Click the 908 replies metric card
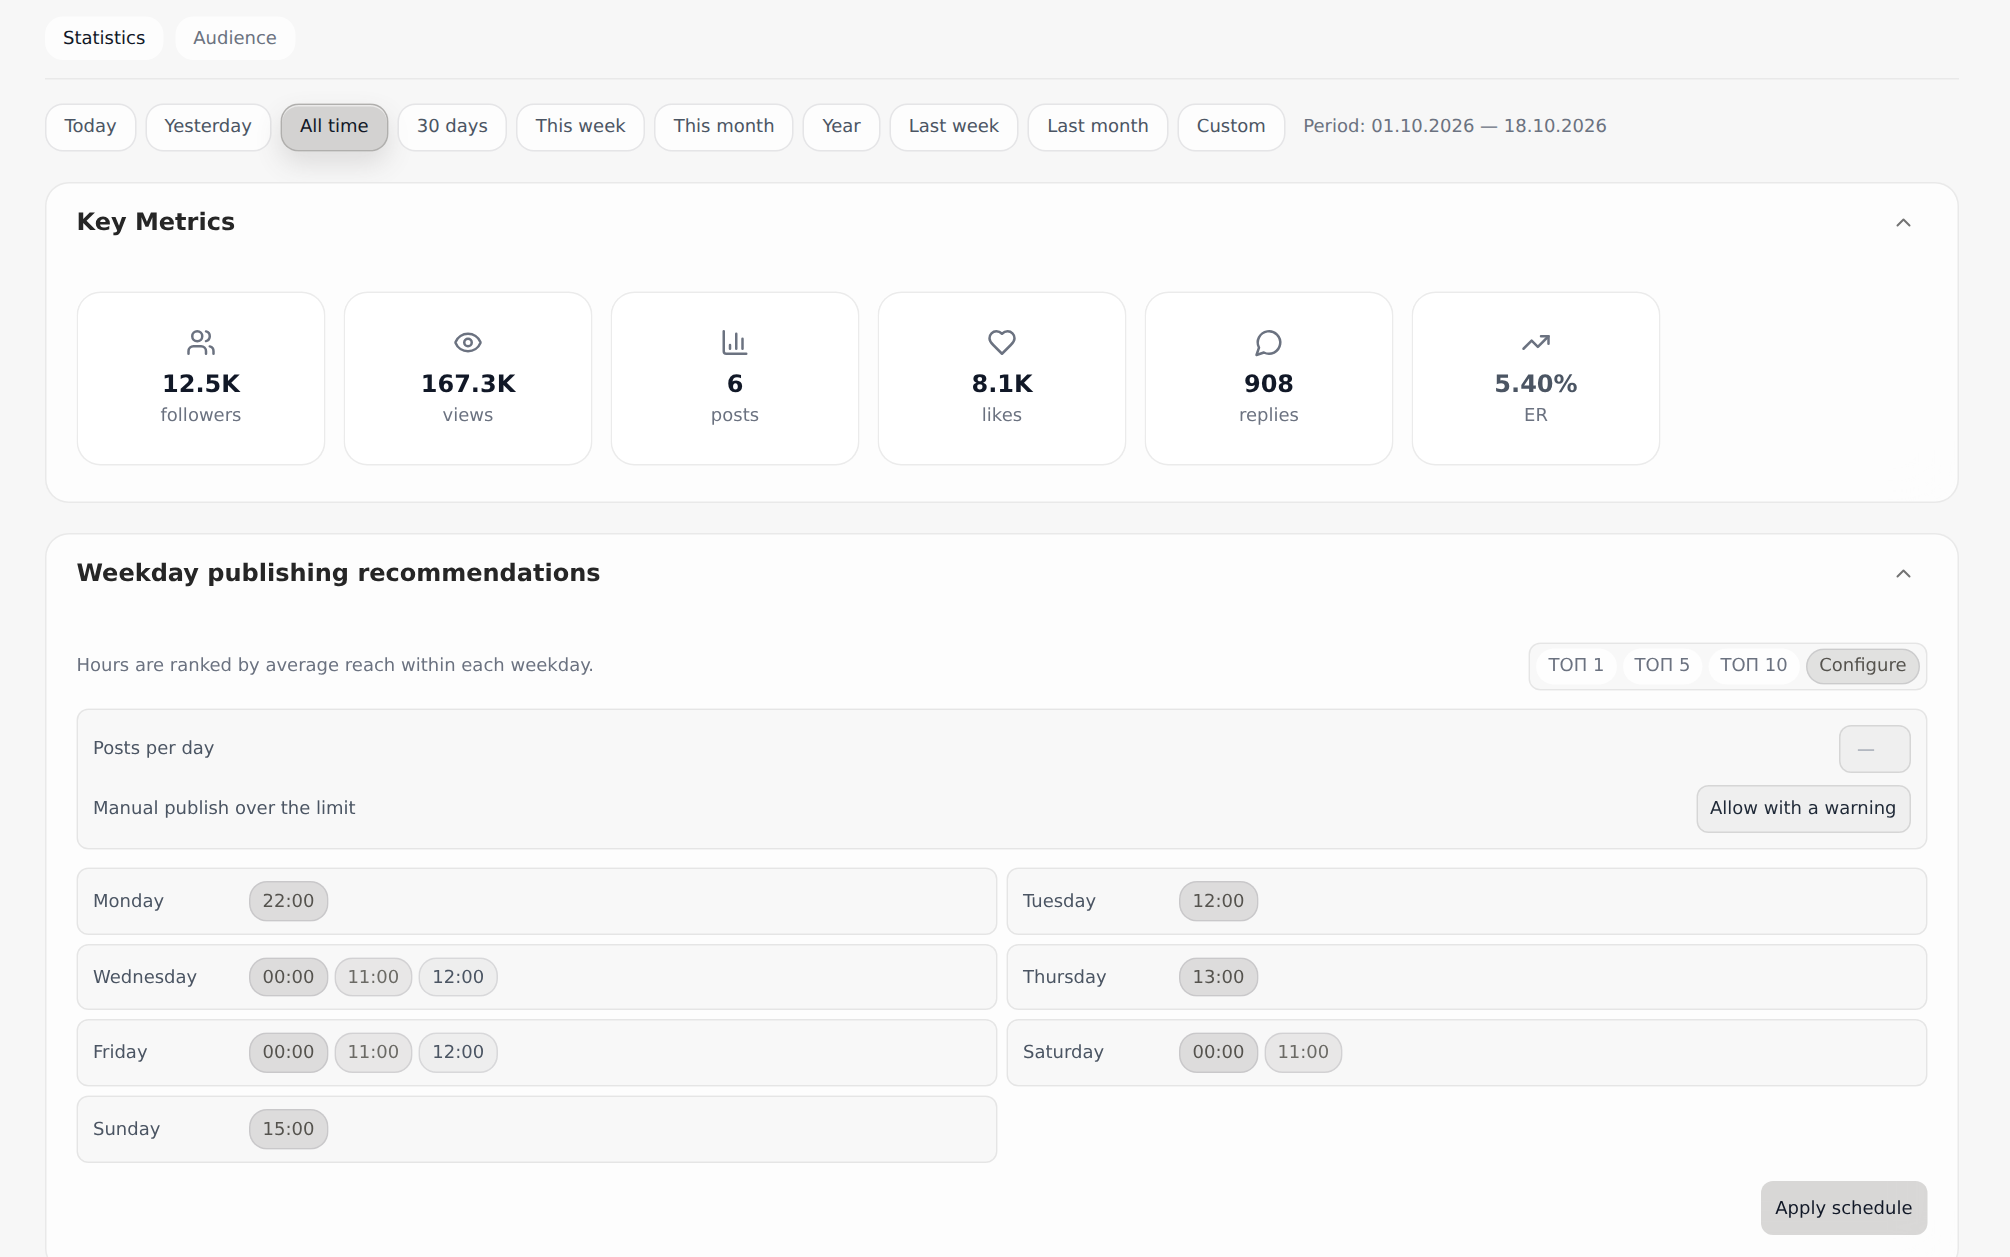The image size is (2010, 1257). pyautogui.click(x=1269, y=379)
